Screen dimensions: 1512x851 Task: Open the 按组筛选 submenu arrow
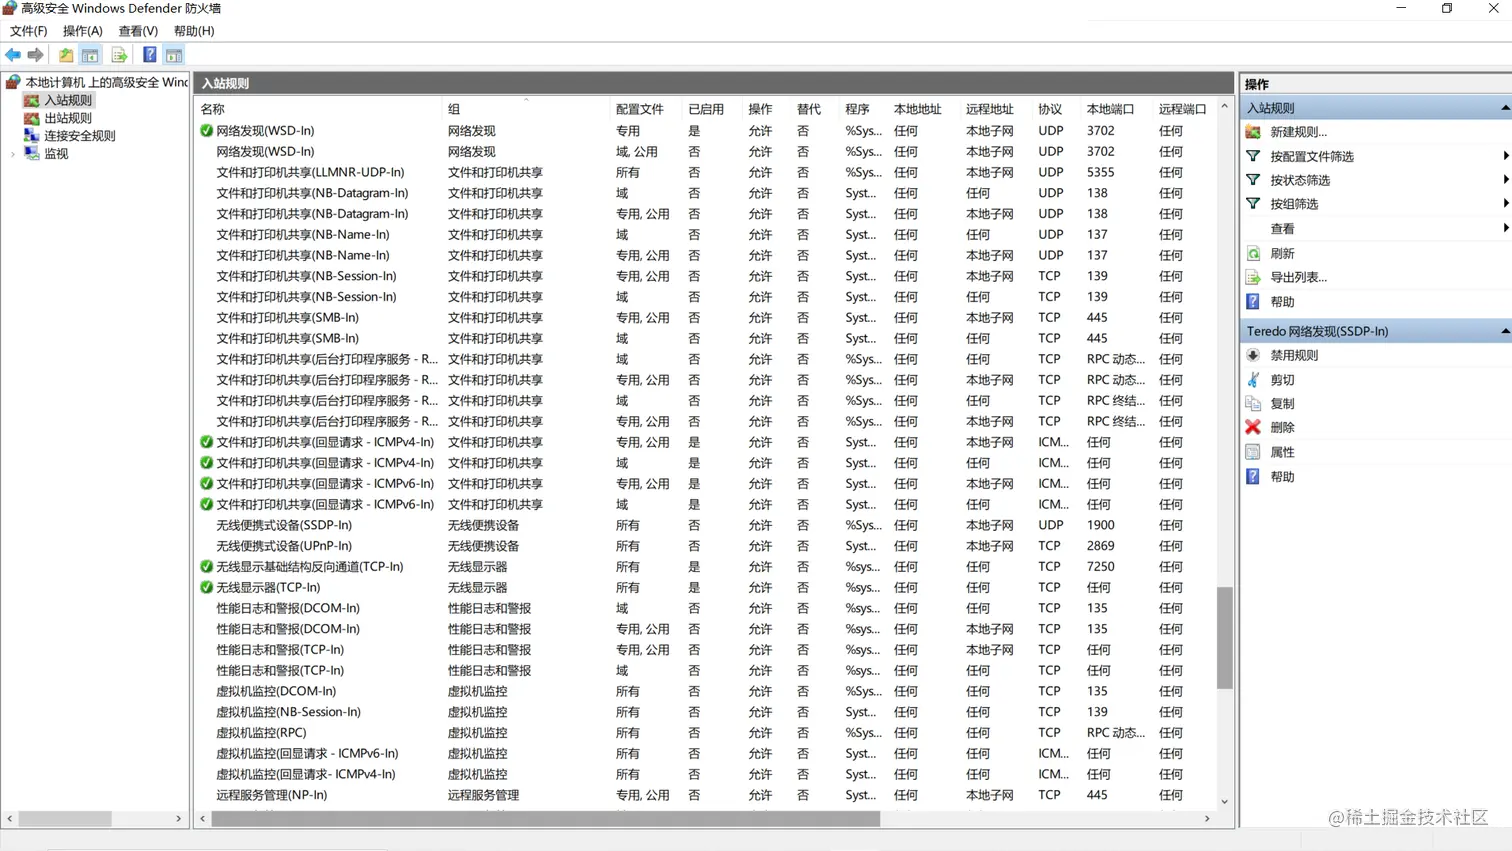(x=1505, y=204)
